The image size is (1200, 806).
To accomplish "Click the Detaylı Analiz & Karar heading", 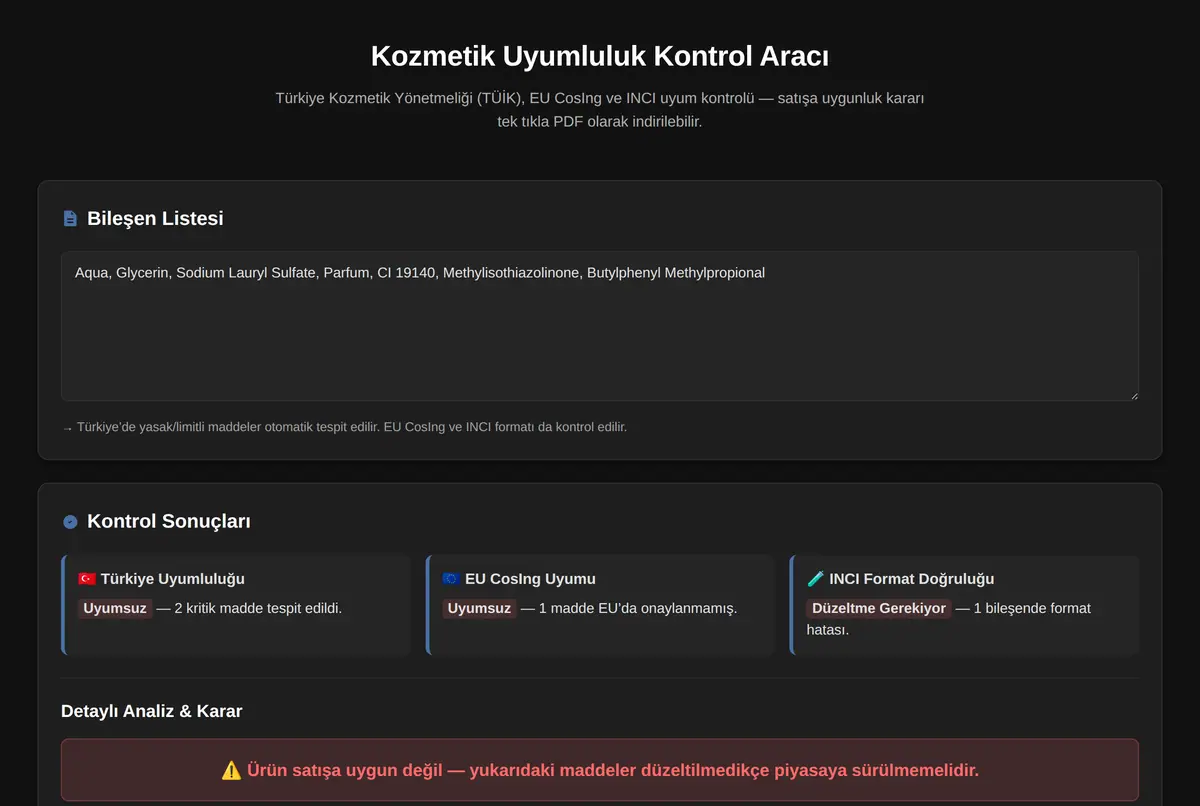I will pyautogui.click(x=151, y=711).
